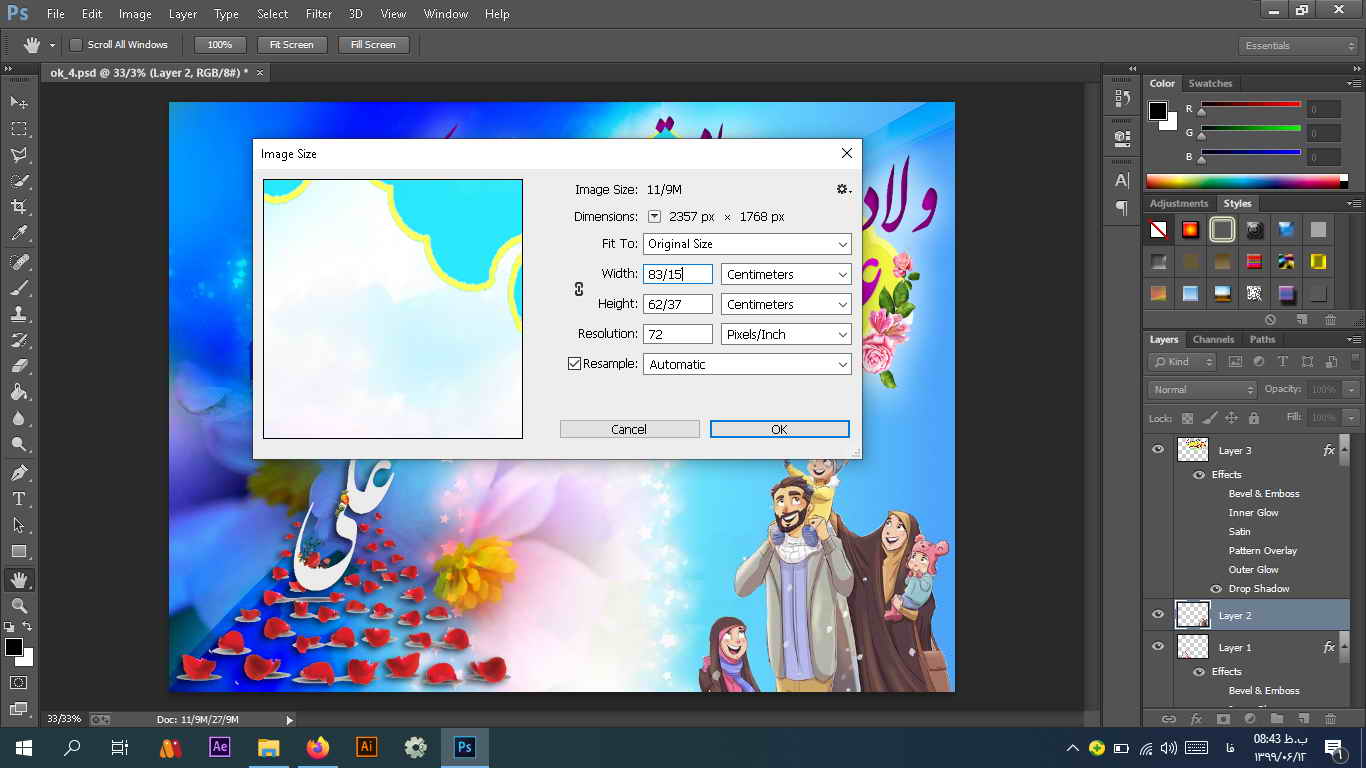1366x768 pixels.
Task: Enable Scroll All Windows checkbox
Action: point(76,45)
